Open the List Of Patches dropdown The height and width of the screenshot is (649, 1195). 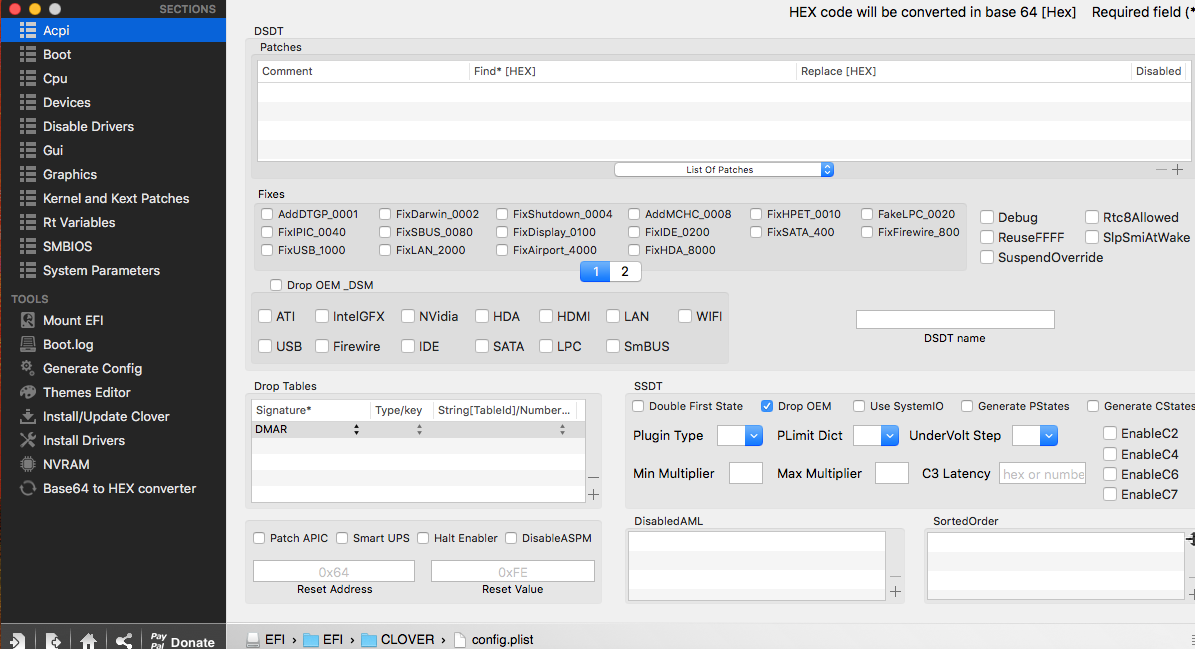pos(724,170)
